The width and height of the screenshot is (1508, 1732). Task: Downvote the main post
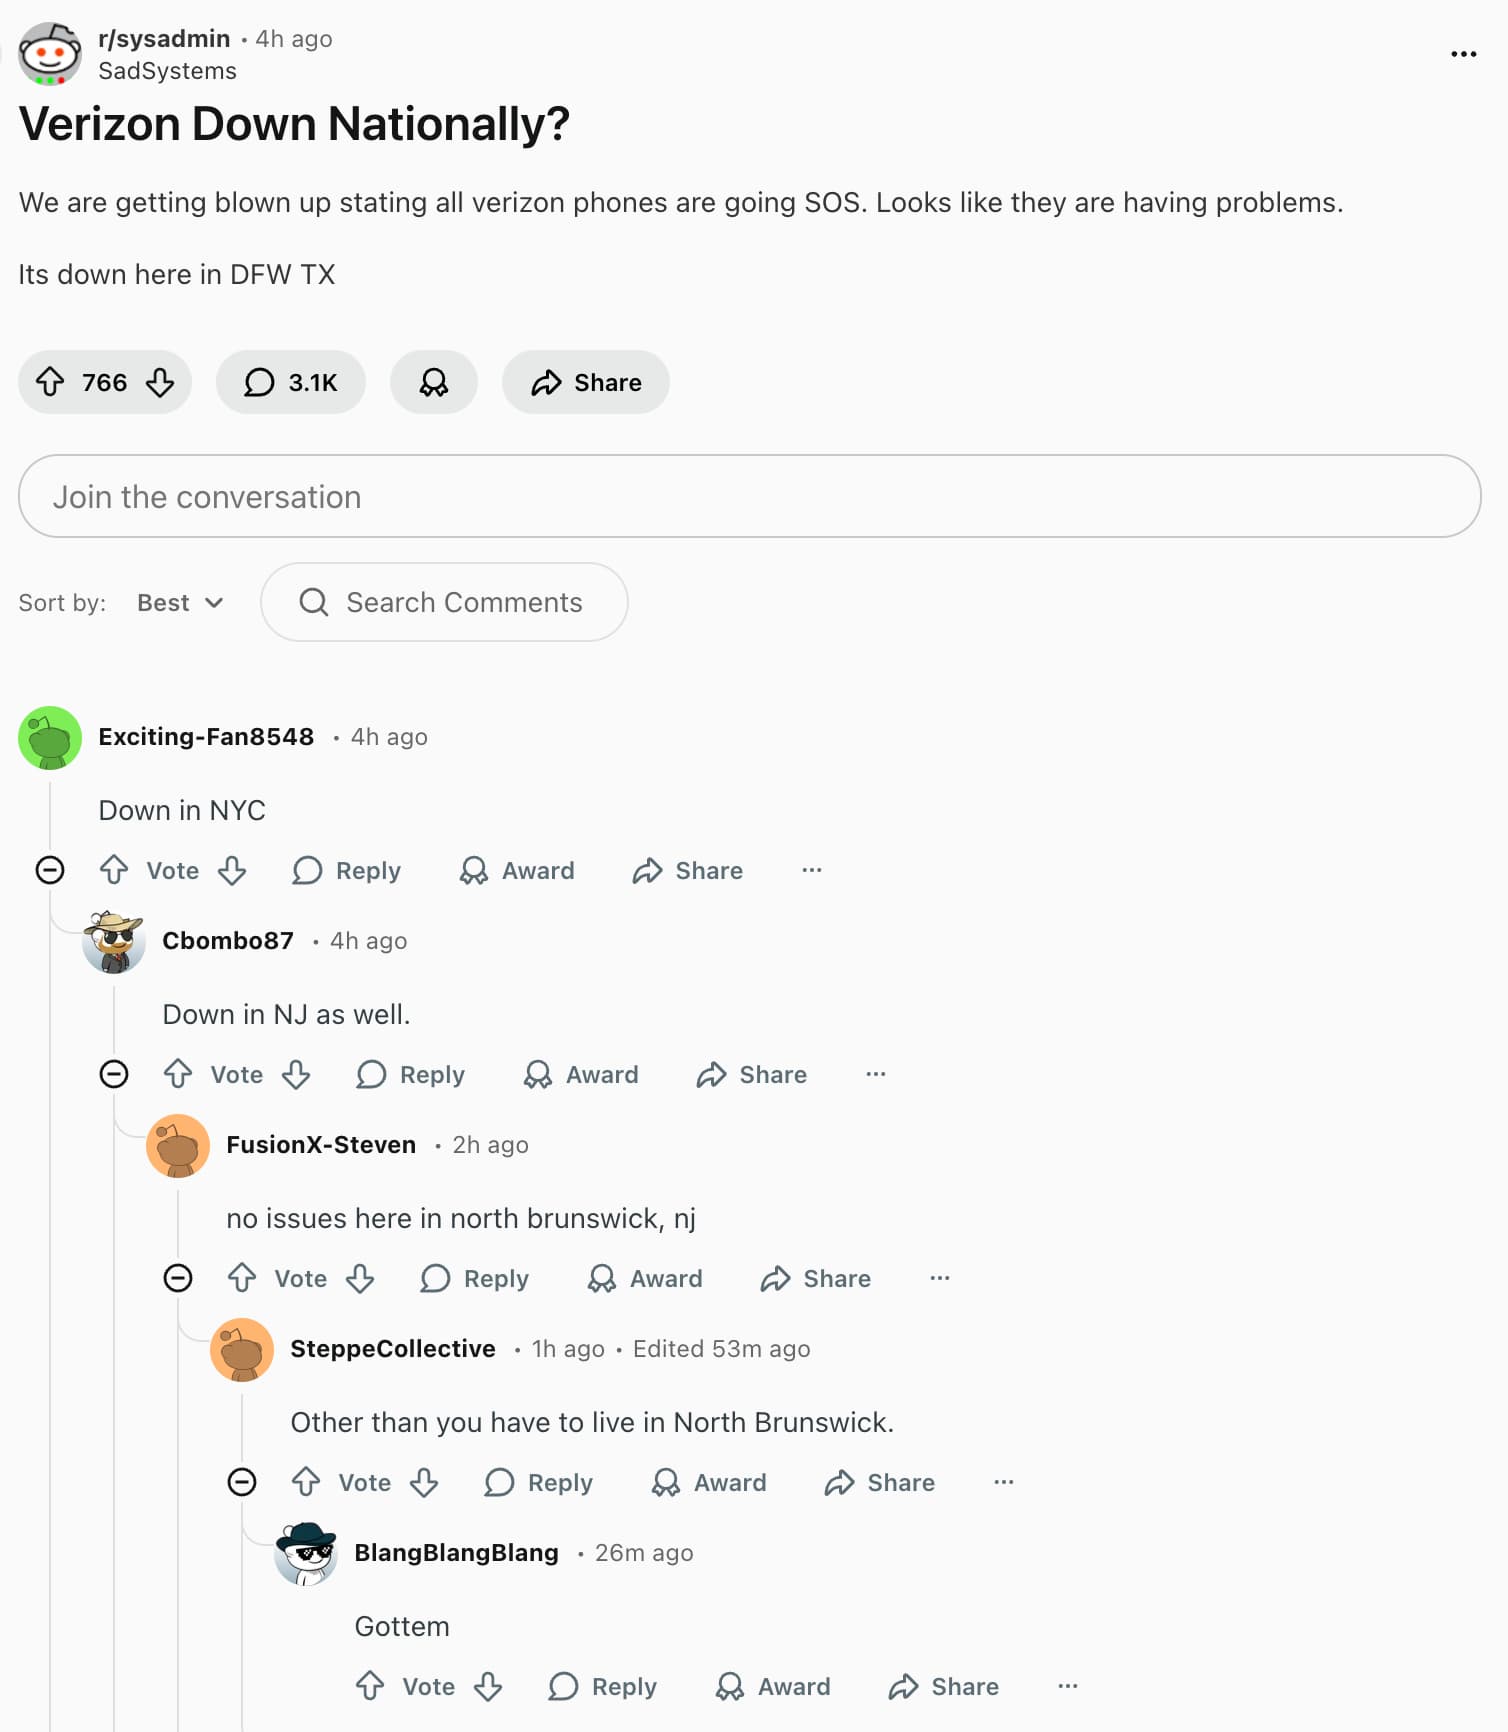pos(160,382)
